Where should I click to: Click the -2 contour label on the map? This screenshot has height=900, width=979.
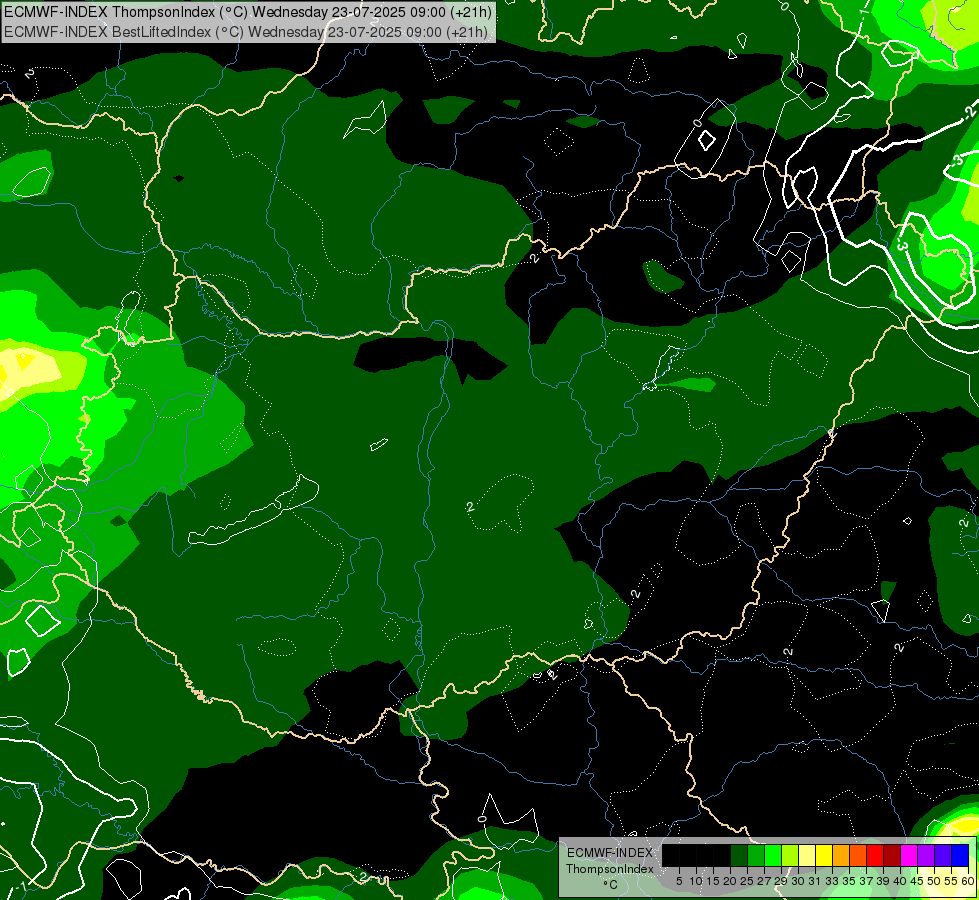pyautogui.click(x=970, y=112)
